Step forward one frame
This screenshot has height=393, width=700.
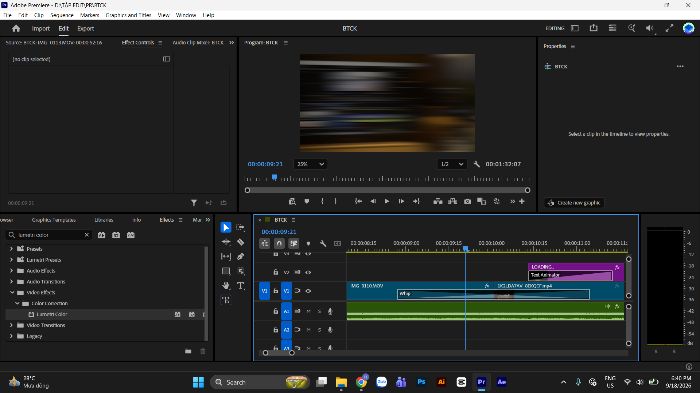[x=401, y=201]
